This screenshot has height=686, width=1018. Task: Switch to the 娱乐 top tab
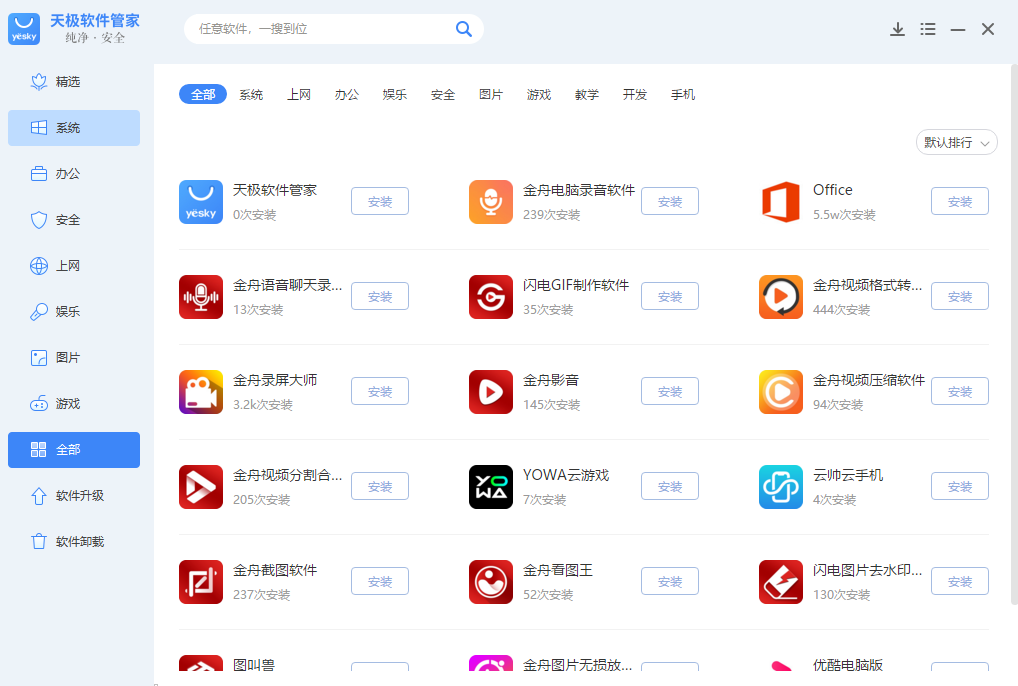coord(395,95)
